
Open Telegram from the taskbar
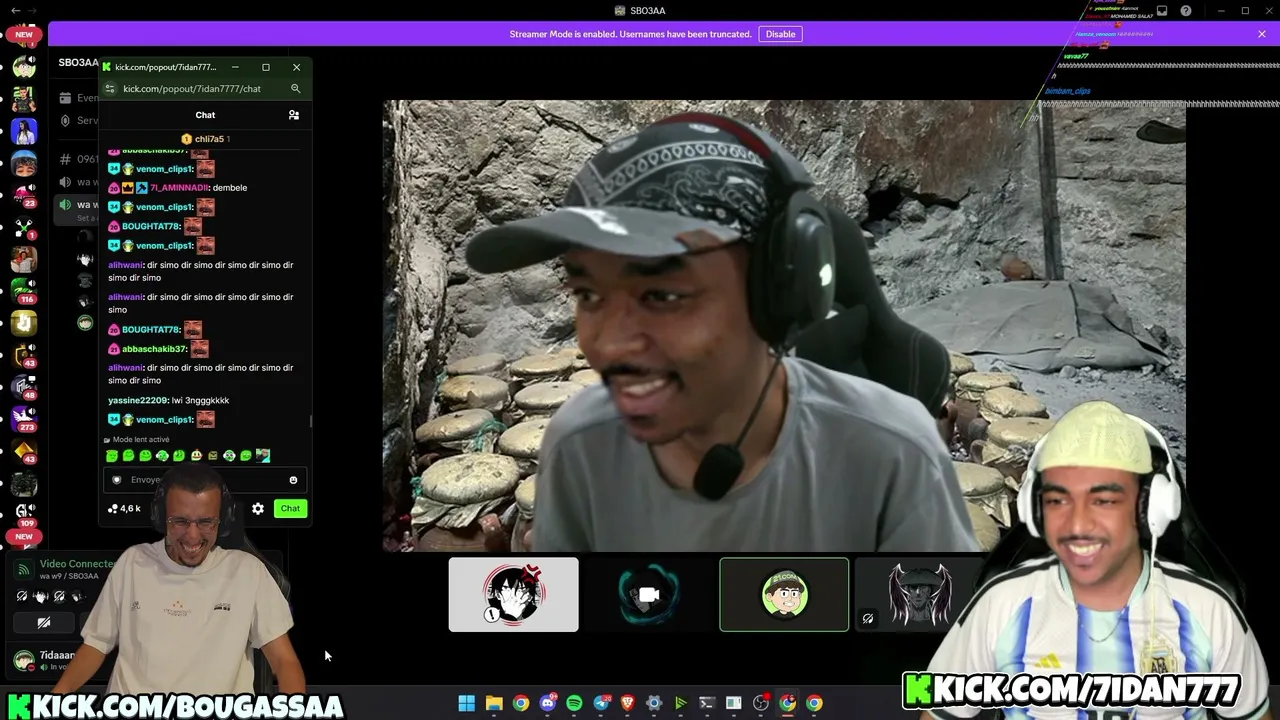click(601, 703)
